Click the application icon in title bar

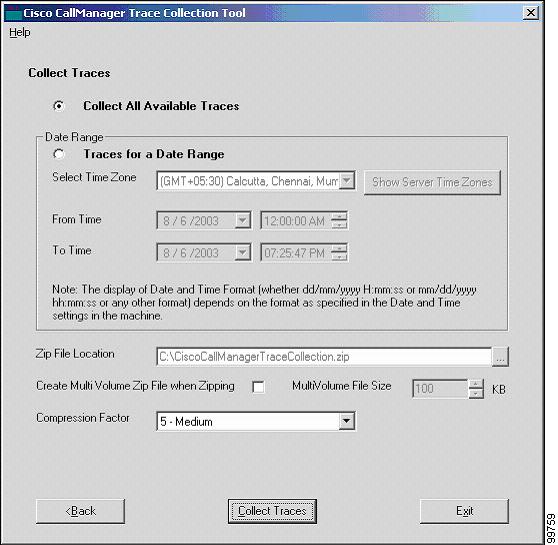(x=13, y=13)
